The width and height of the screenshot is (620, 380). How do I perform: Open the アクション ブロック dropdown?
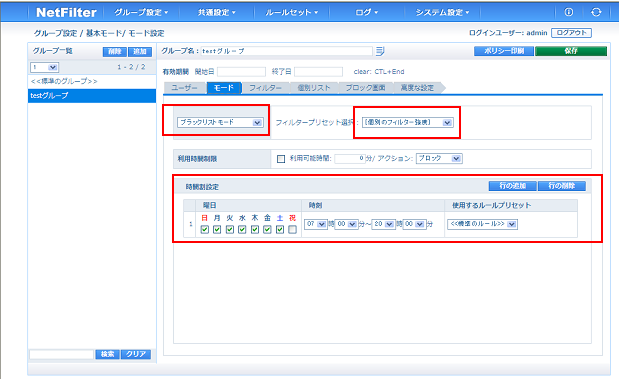[439, 159]
